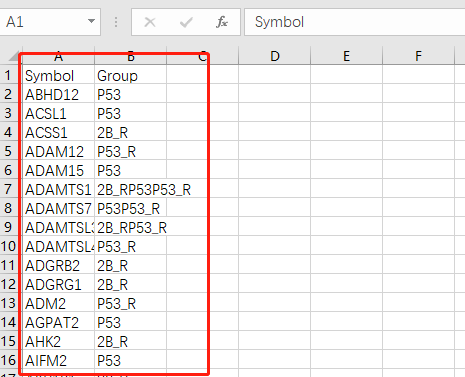This screenshot has height=377, width=465.
Task: Select column D header
Action: [274, 56]
